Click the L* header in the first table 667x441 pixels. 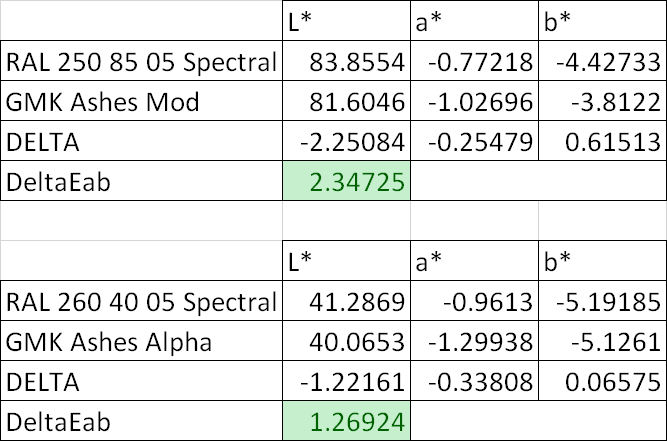click(x=344, y=22)
